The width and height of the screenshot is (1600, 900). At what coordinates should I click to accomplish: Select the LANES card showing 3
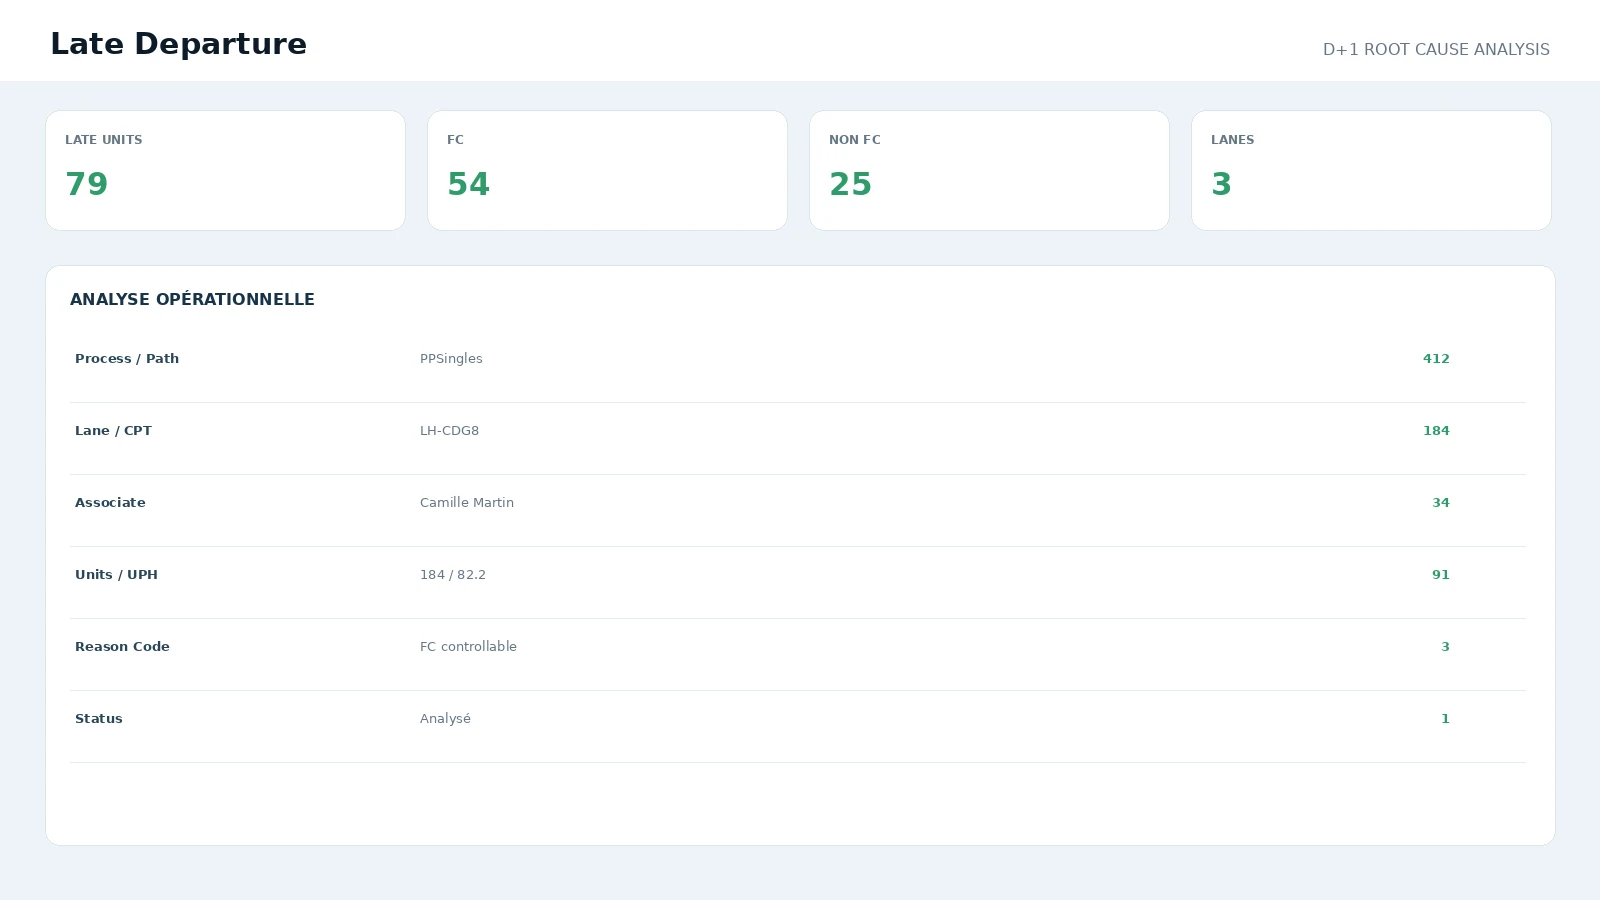pyautogui.click(x=1371, y=170)
